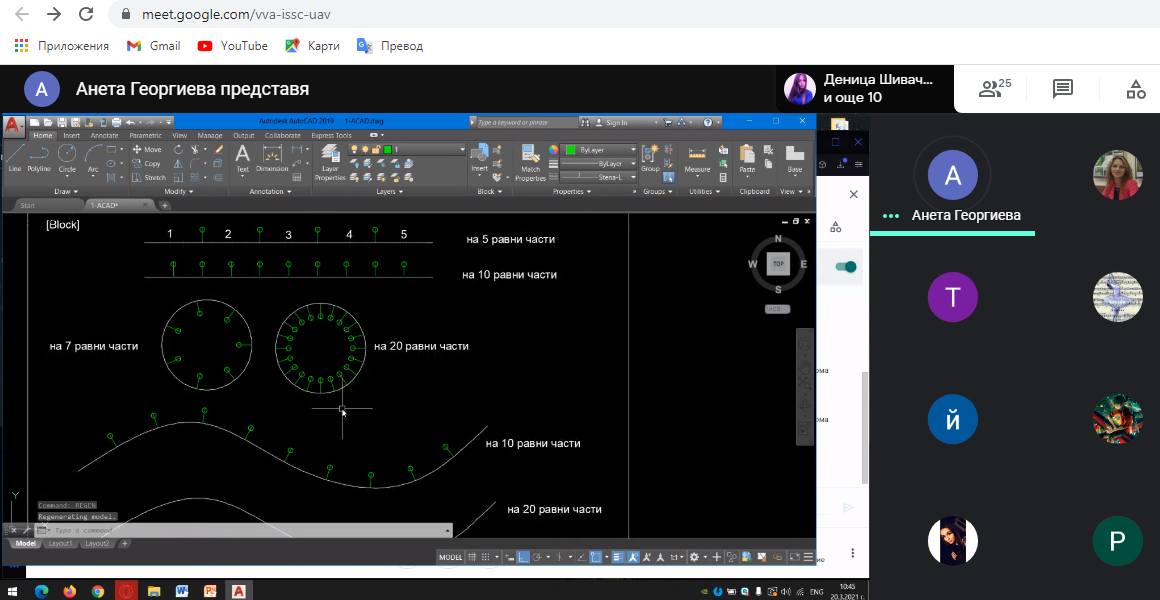Open the ByLayer color dropdown
The image size is (1160, 600).
click(x=599, y=149)
